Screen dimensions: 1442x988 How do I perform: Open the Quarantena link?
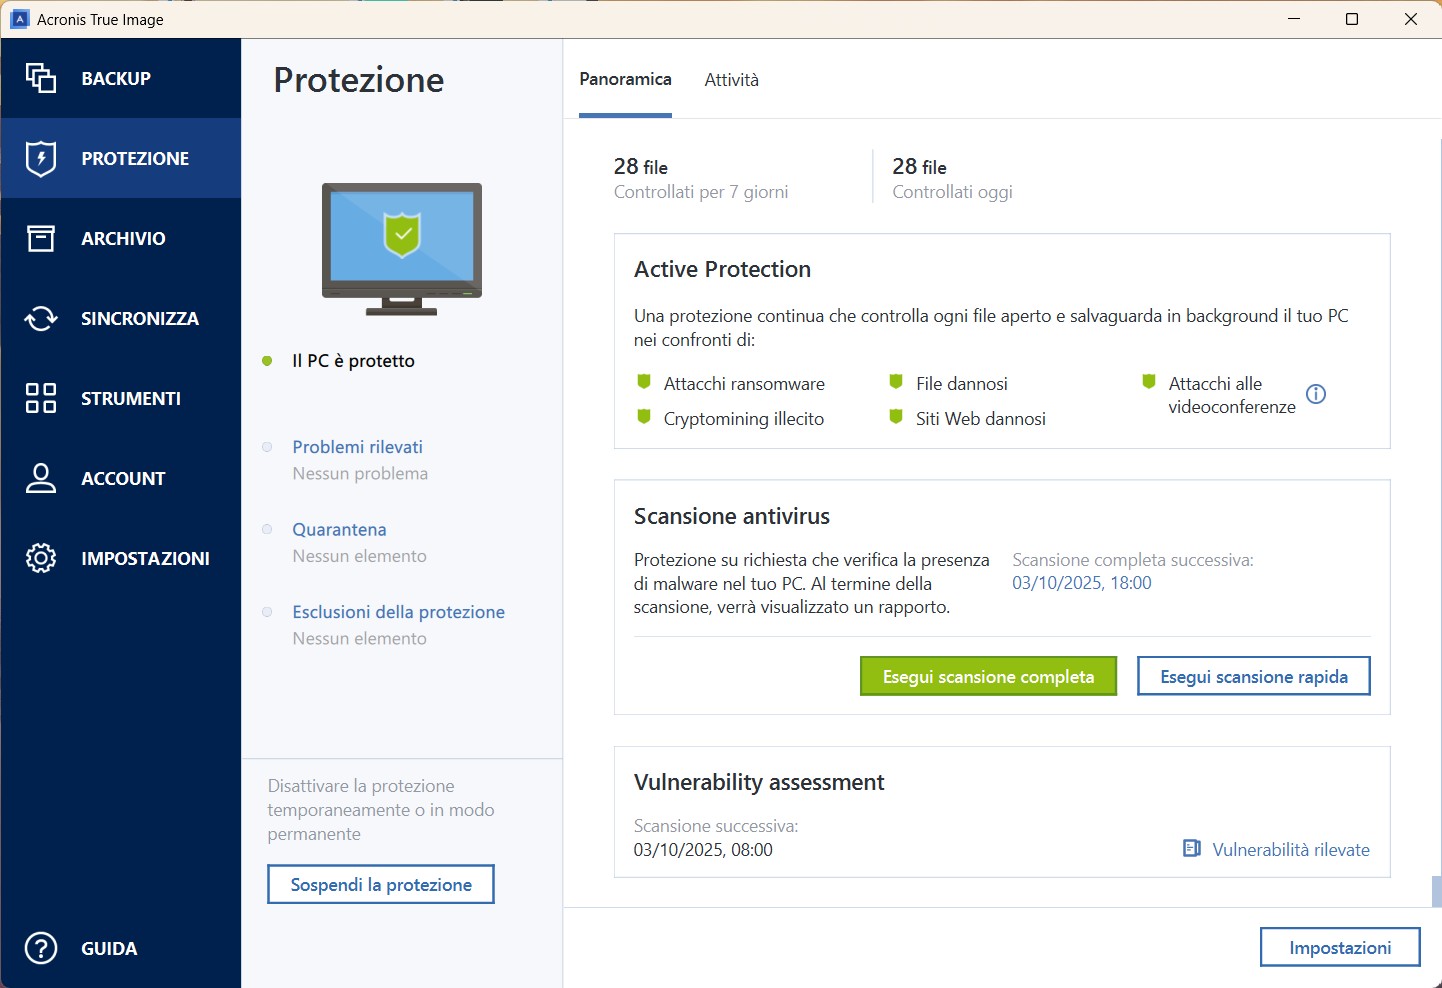click(x=339, y=530)
